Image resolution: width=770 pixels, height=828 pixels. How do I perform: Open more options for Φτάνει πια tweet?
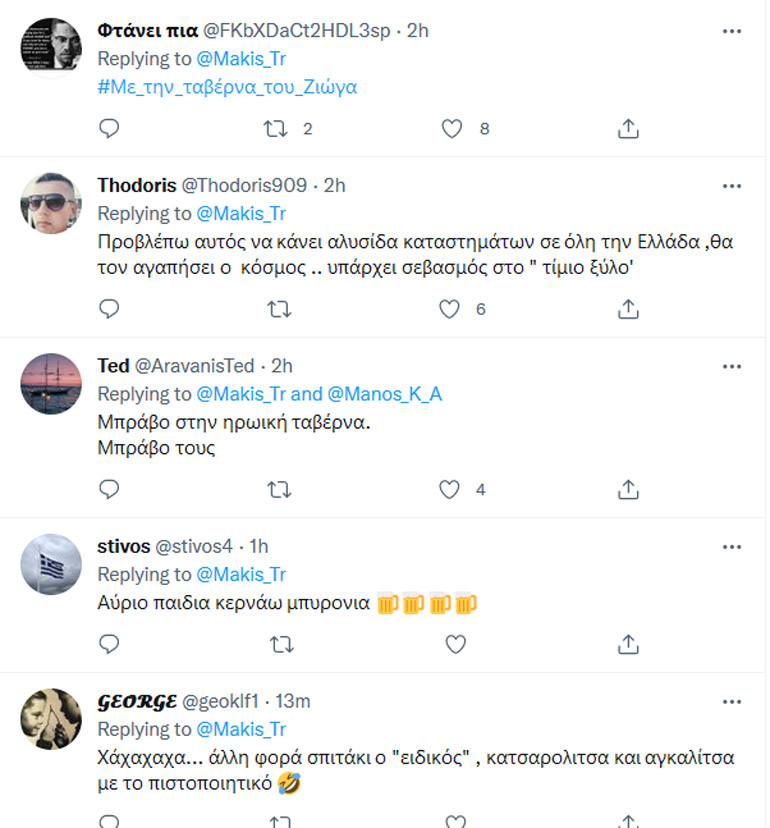pos(732,31)
